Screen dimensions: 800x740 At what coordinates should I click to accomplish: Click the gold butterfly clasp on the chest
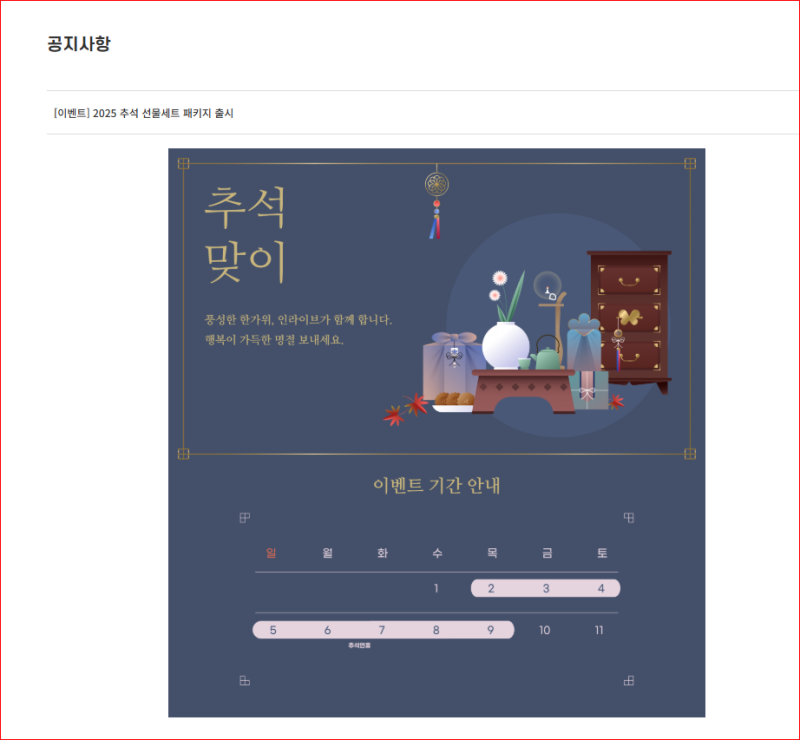coord(630,317)
